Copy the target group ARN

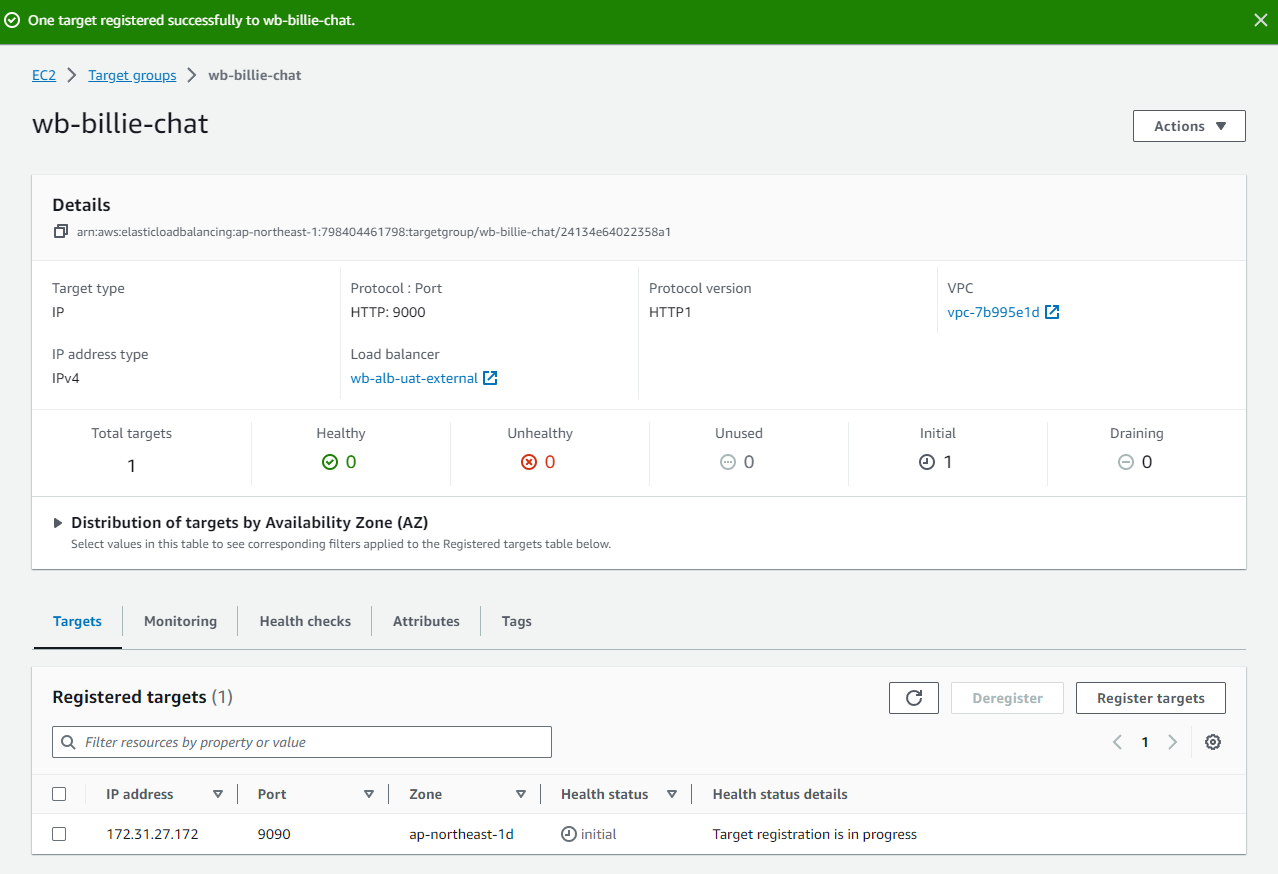(x=61, y=232)
